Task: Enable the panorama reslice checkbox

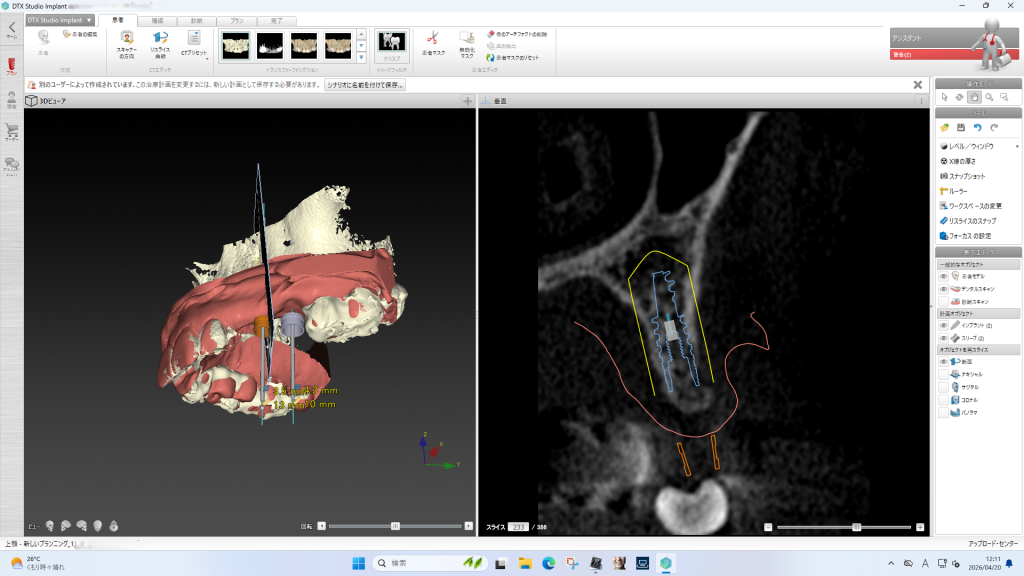Action: point(943,411)
